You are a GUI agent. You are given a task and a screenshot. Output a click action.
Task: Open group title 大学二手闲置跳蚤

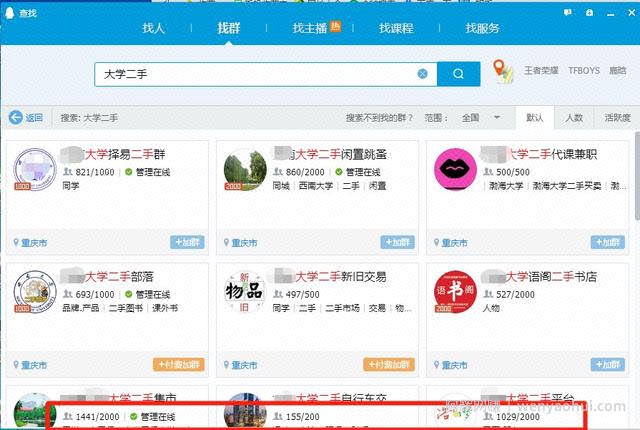click(x=330, y=154)
